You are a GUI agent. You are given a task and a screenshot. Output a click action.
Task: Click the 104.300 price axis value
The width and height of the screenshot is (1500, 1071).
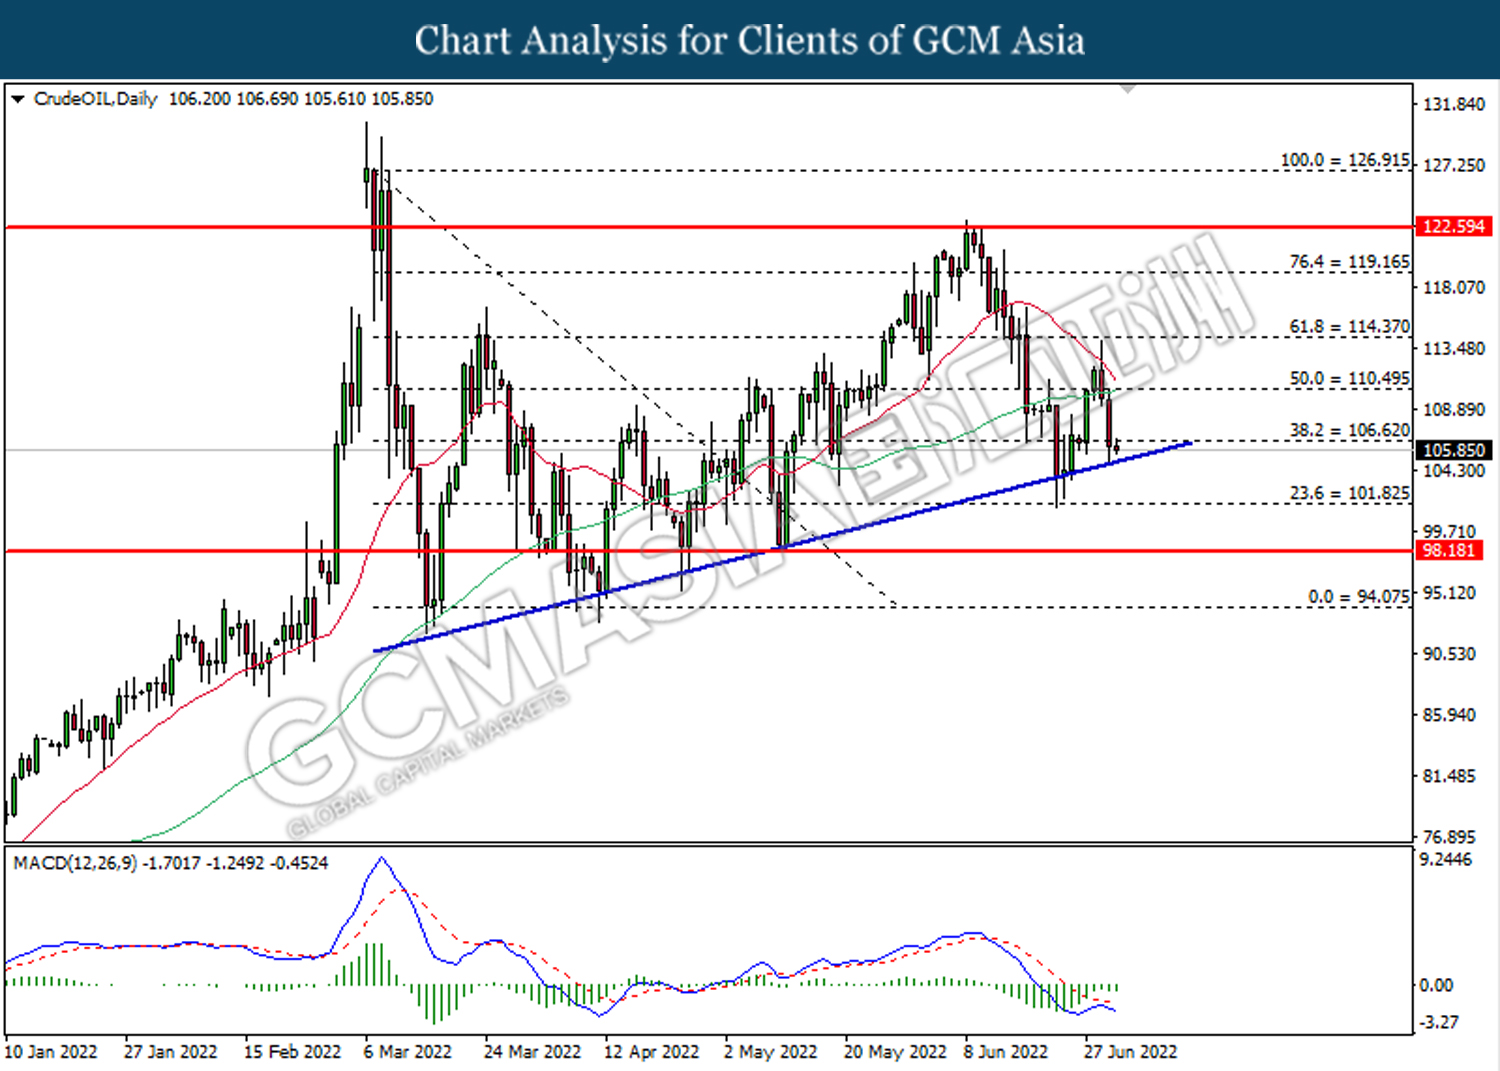(1454, 470)
